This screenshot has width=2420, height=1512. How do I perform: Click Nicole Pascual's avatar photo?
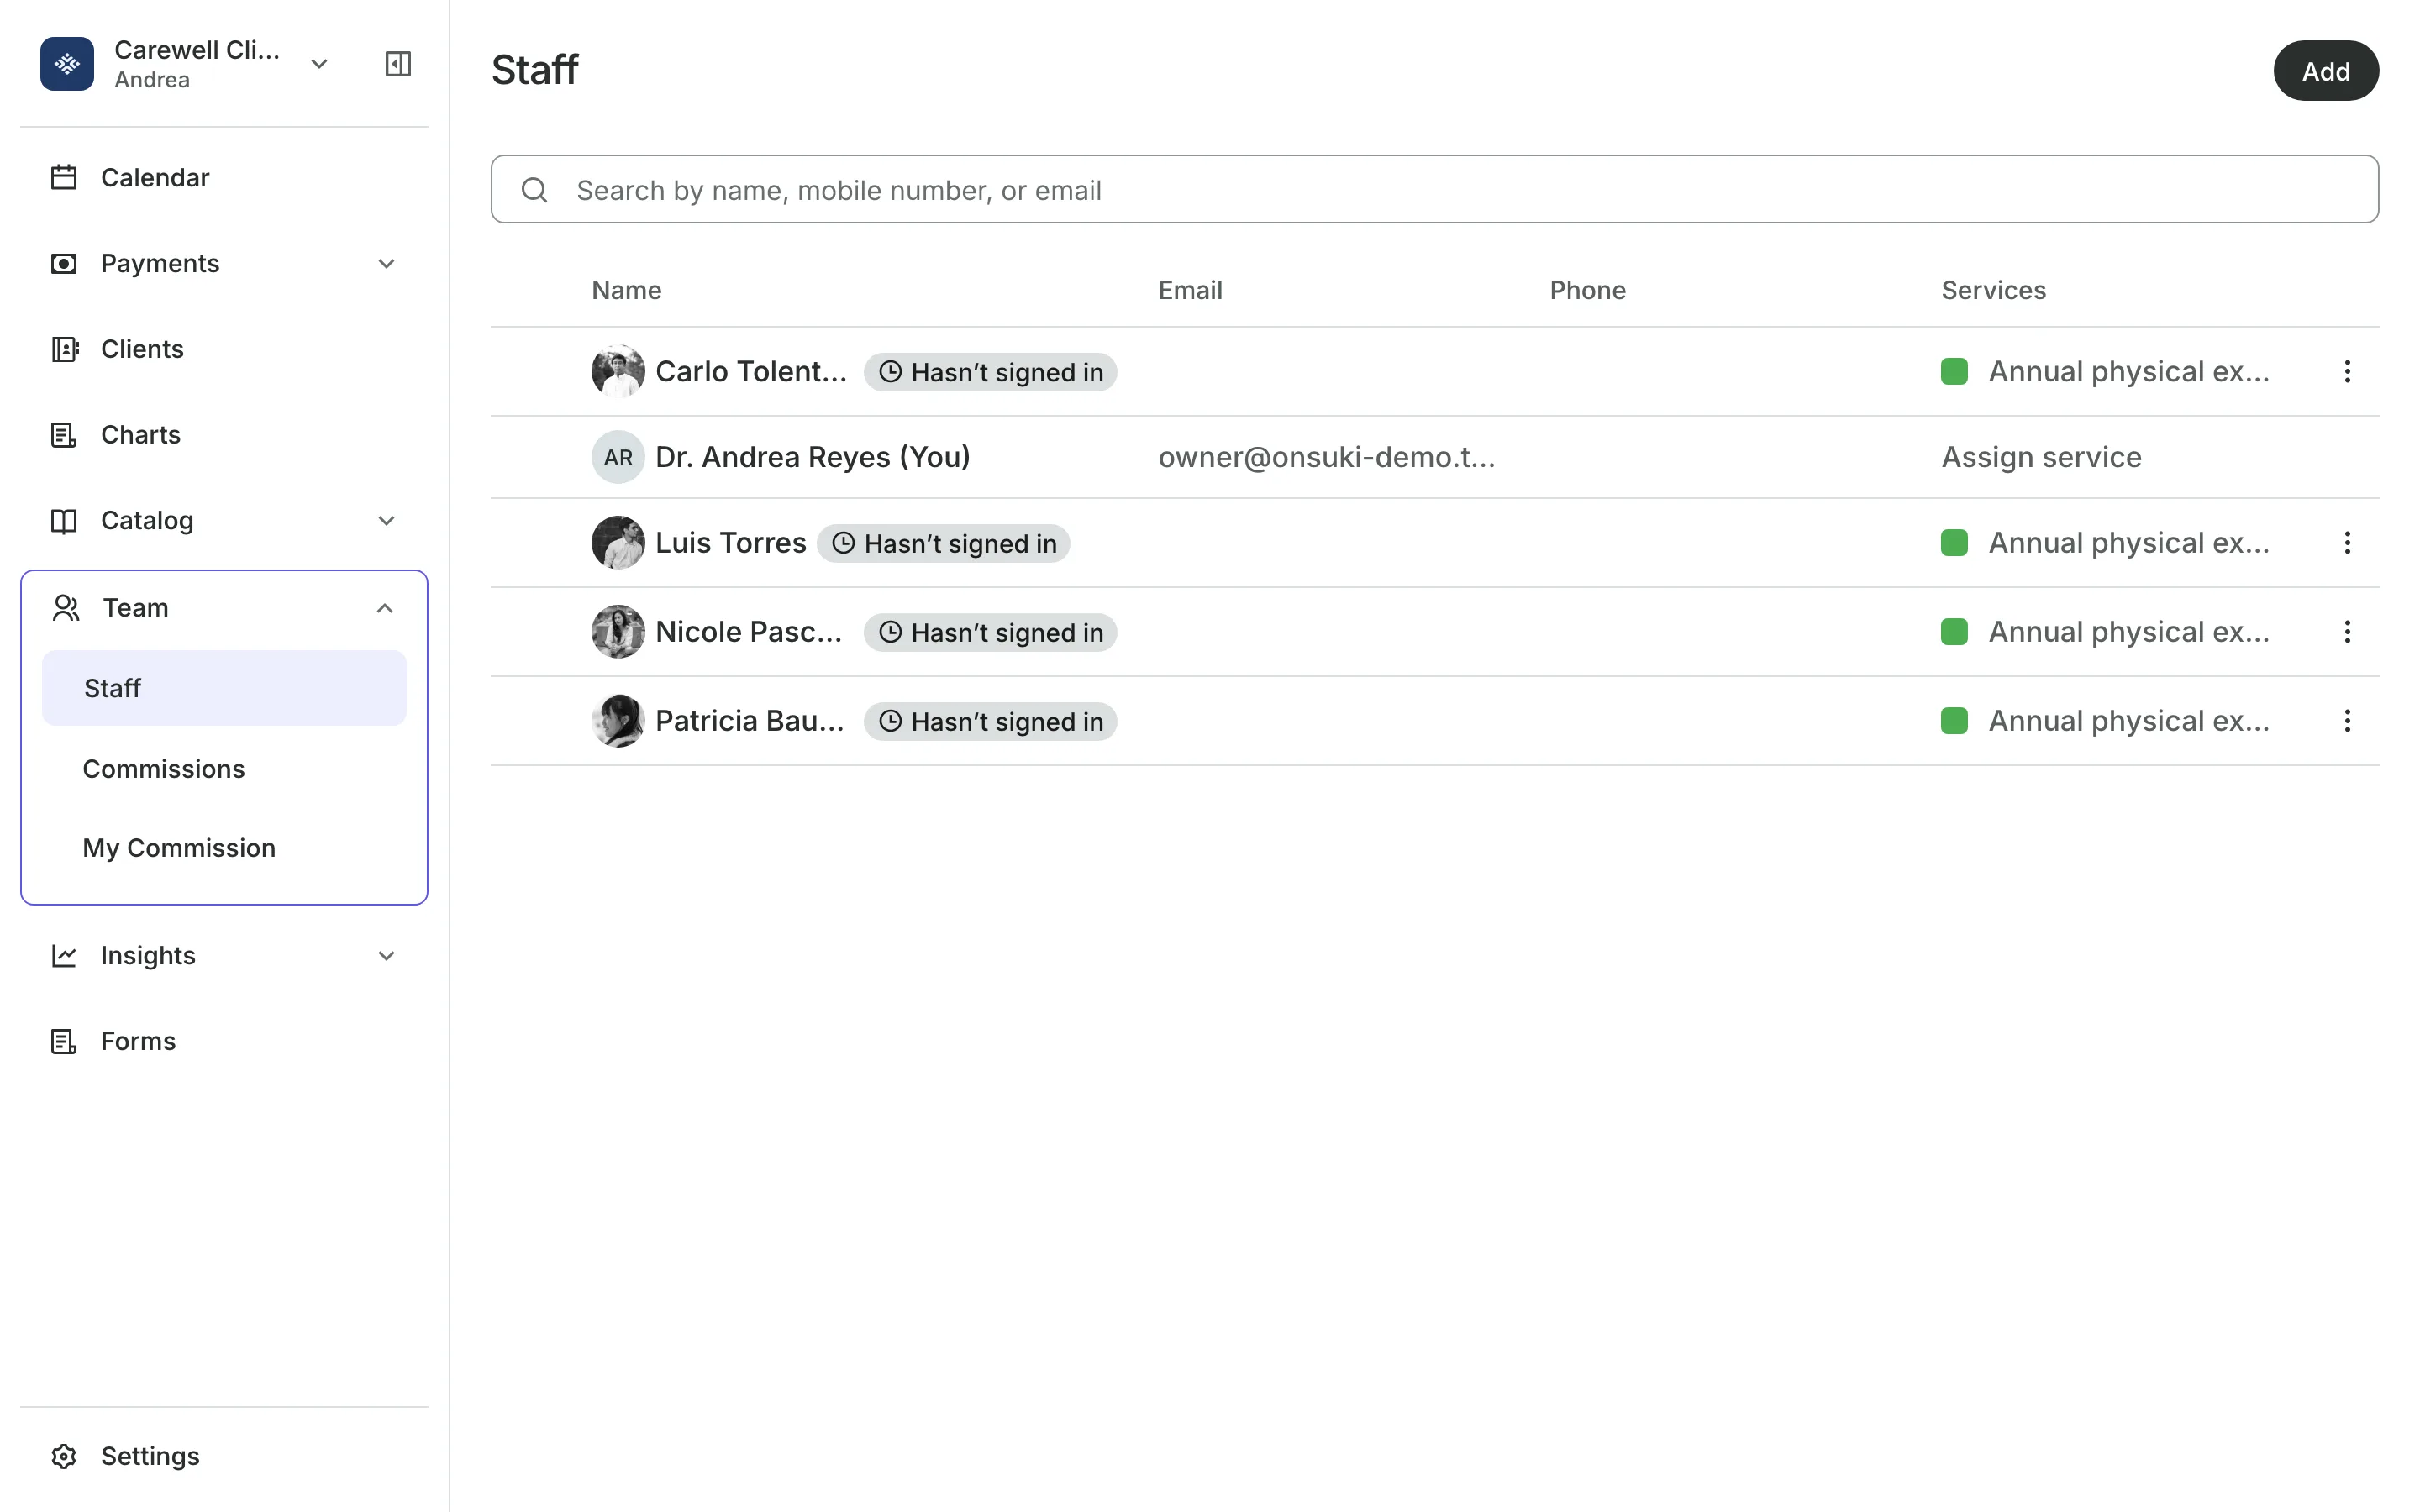(618, 631)
